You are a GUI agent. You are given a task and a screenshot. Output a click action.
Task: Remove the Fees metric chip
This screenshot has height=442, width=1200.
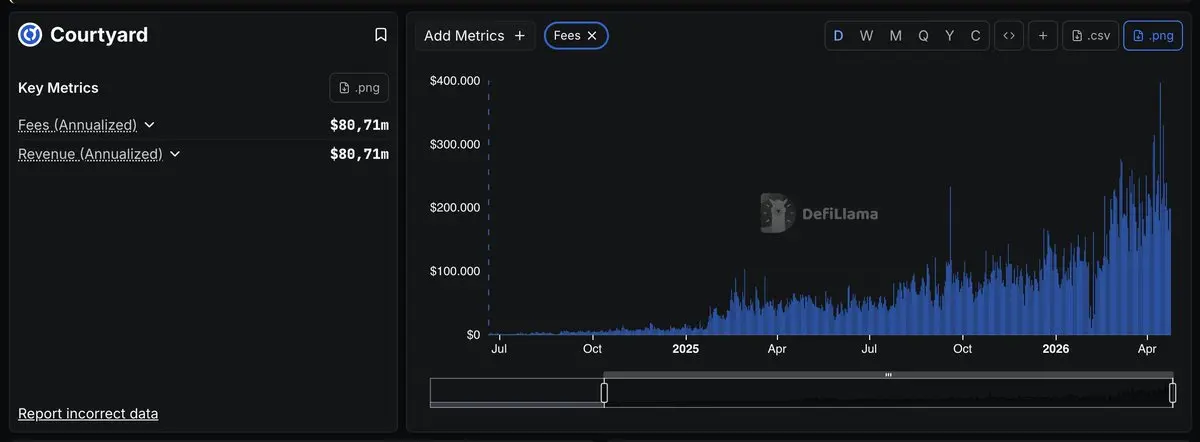(x=592, y=36)
